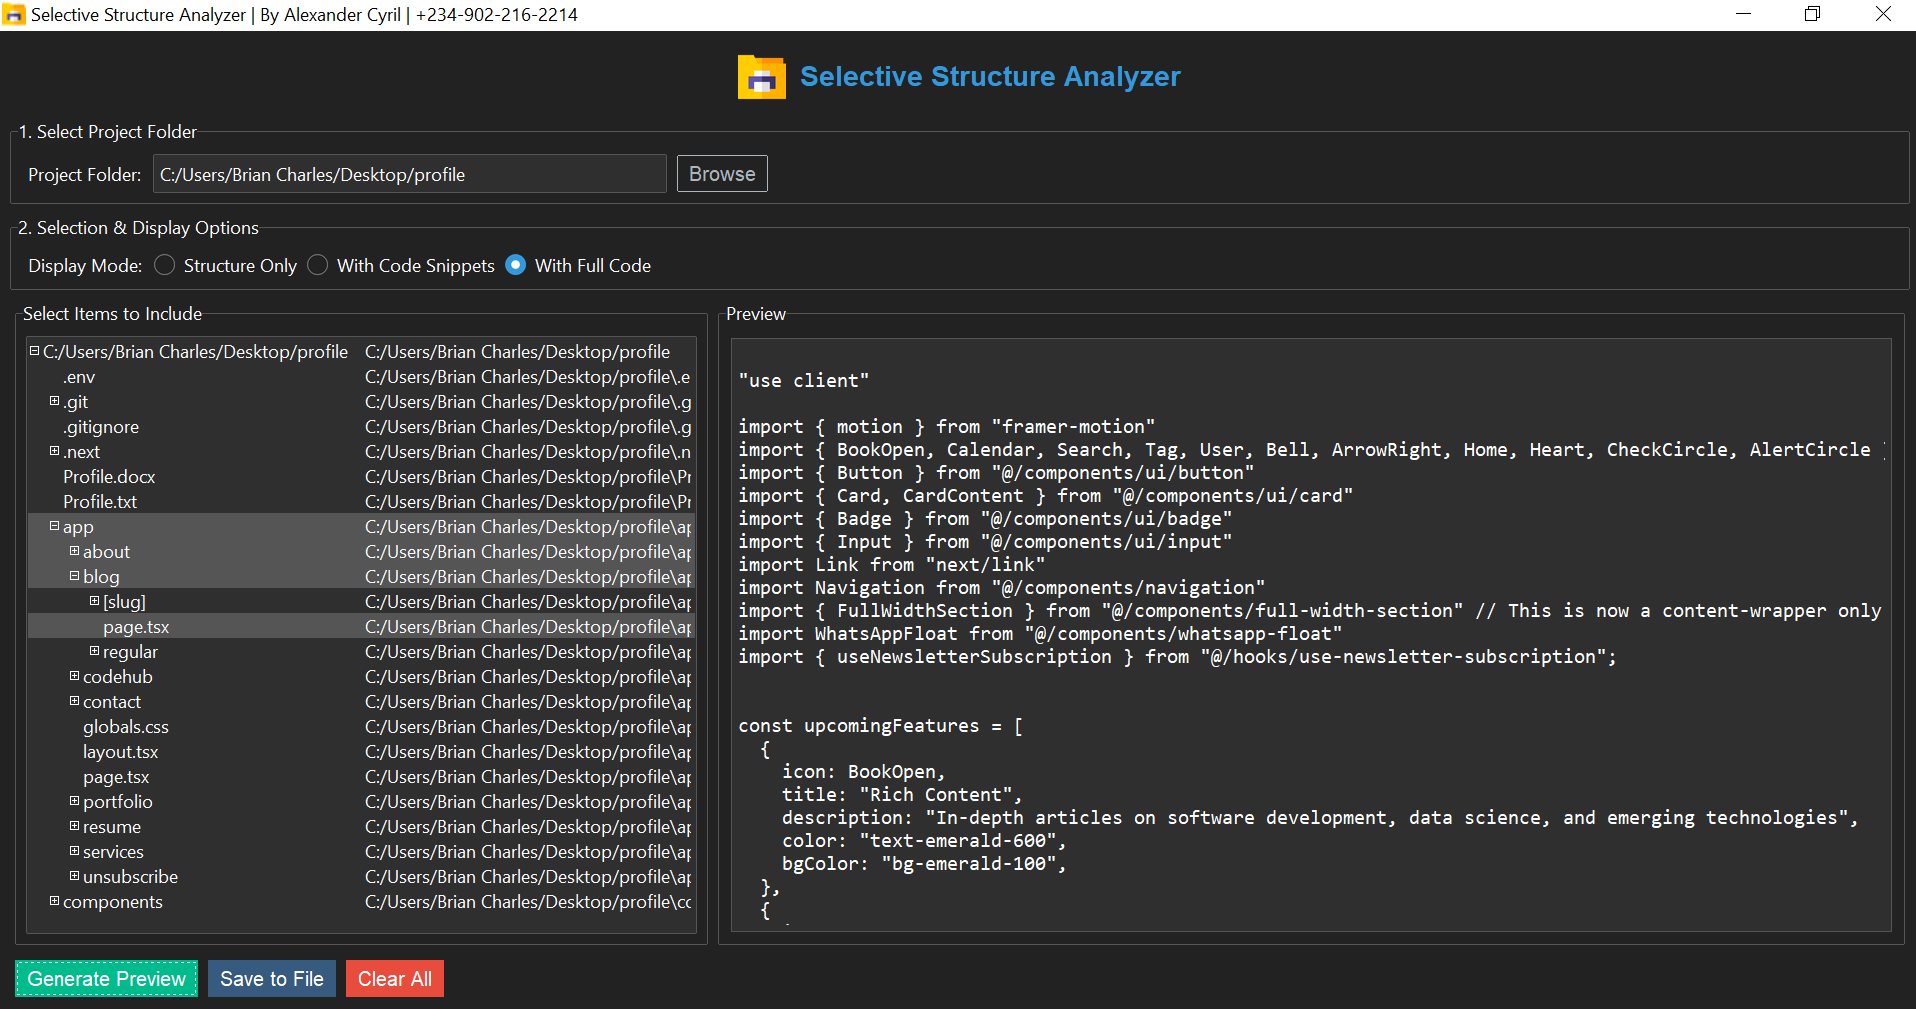
Task: Expand the components folder
Action: (x=54, y=901)
